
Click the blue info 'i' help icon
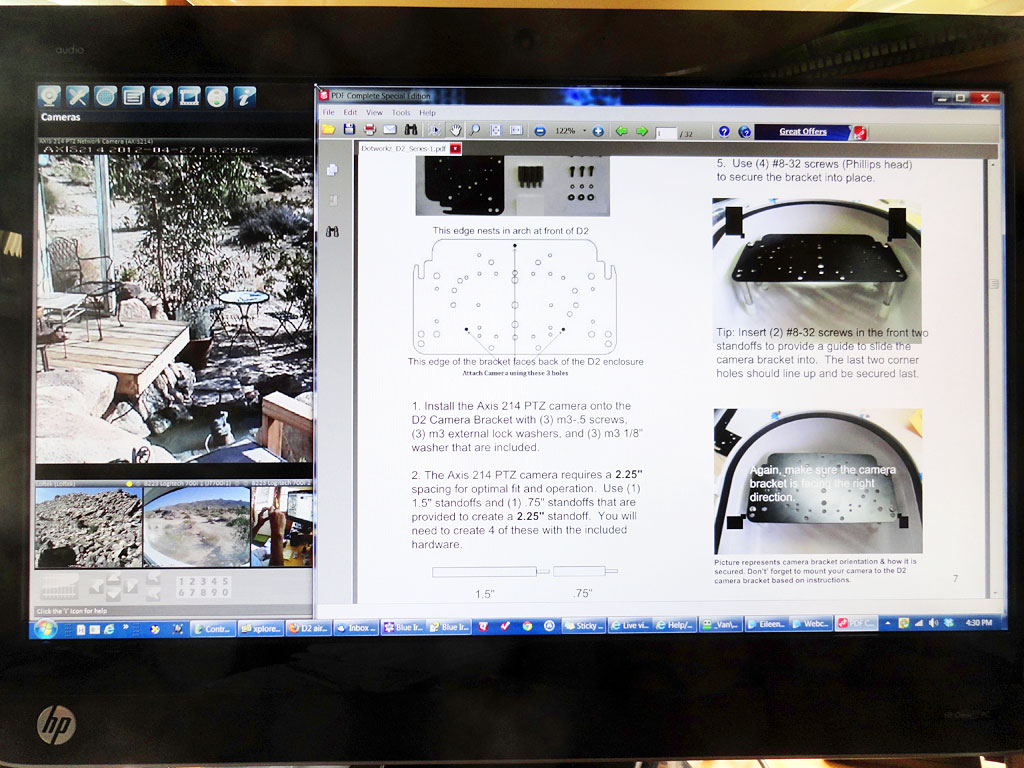(245, 96)
